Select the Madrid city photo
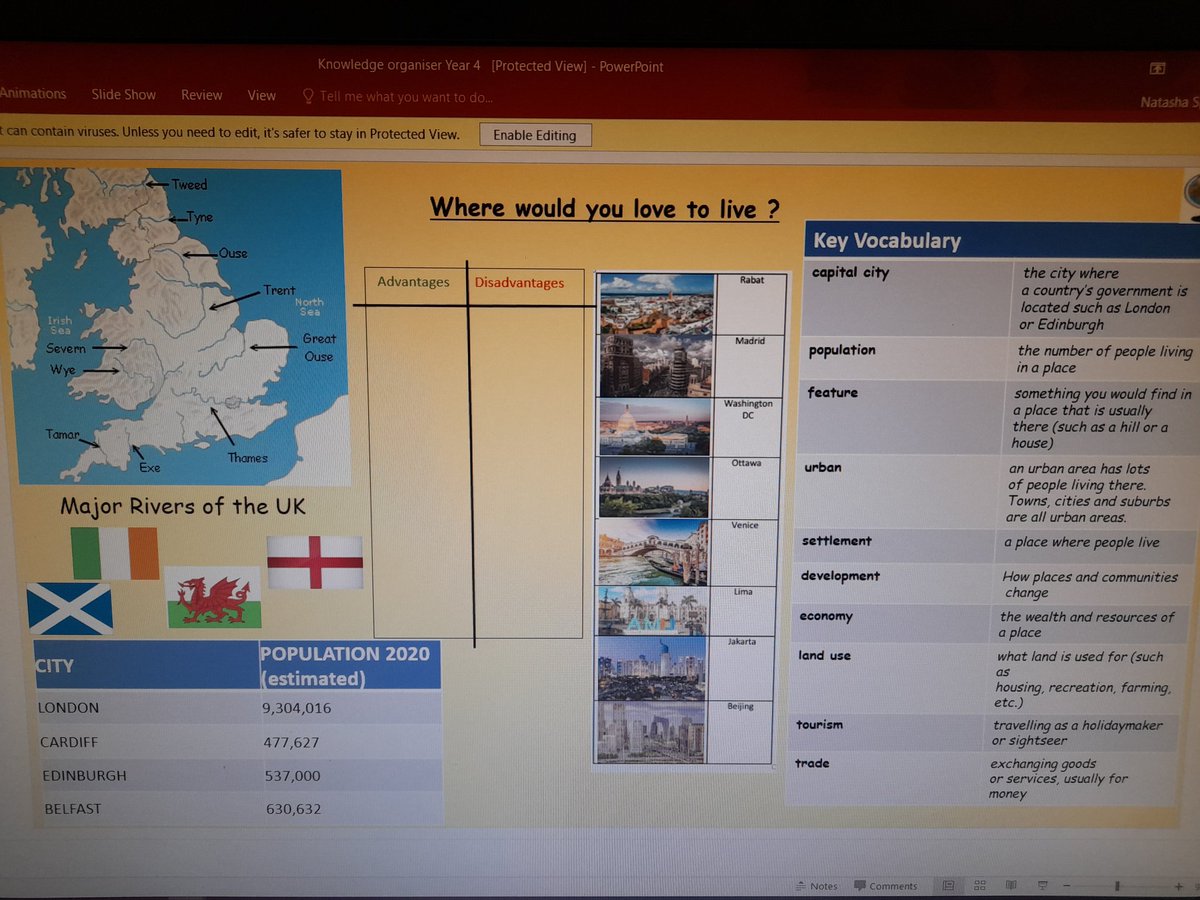Screen dimensions: 1200x900 [x=656, y=366]
